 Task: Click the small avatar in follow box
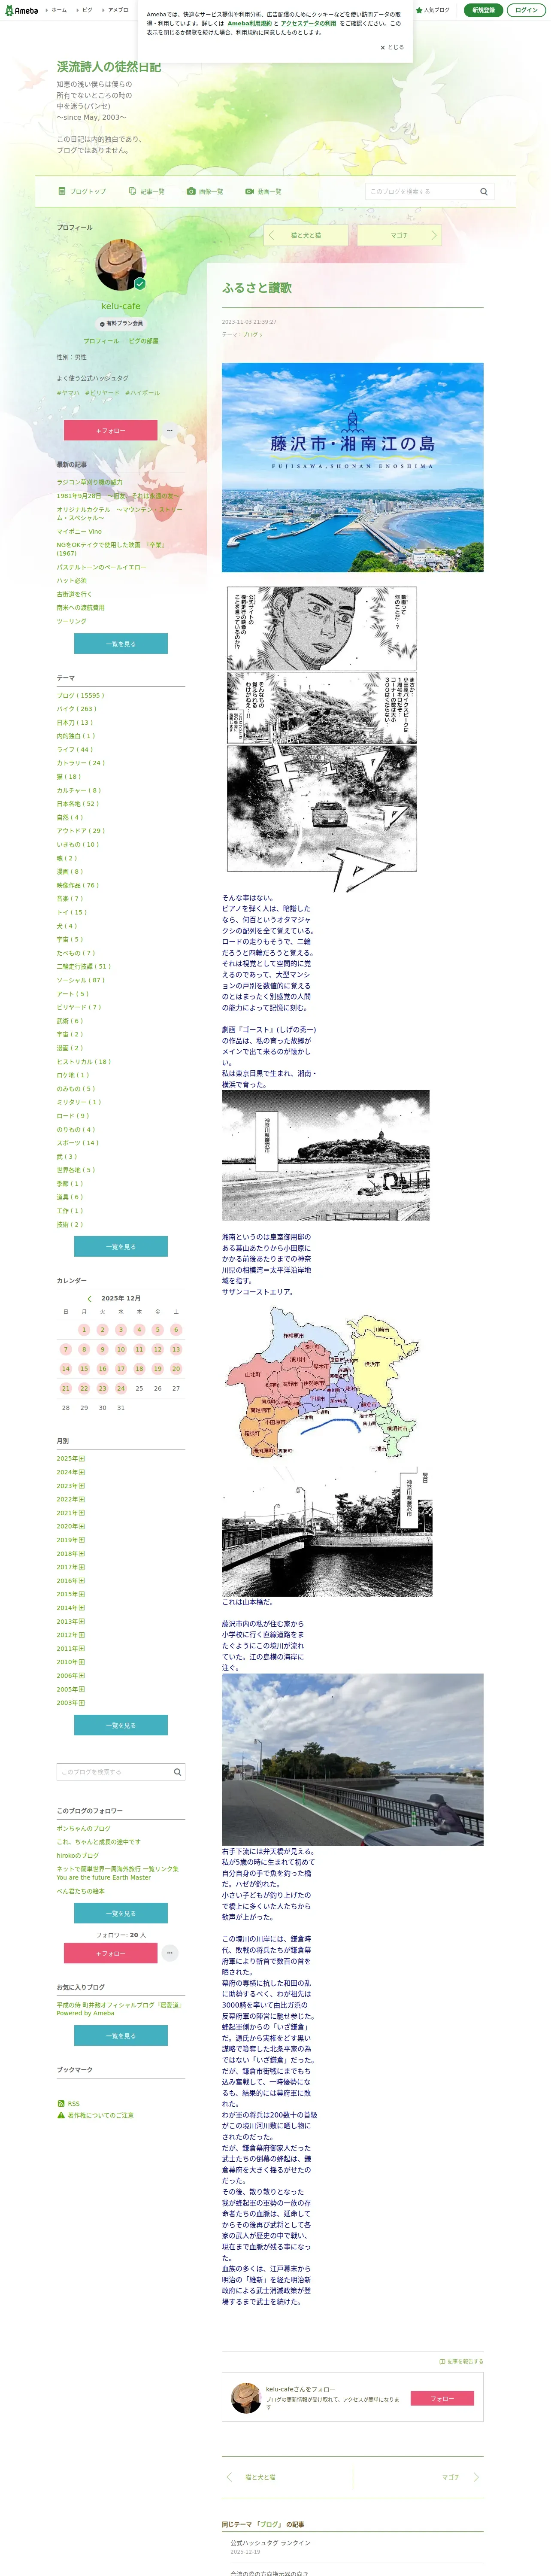click(246, 2398)
